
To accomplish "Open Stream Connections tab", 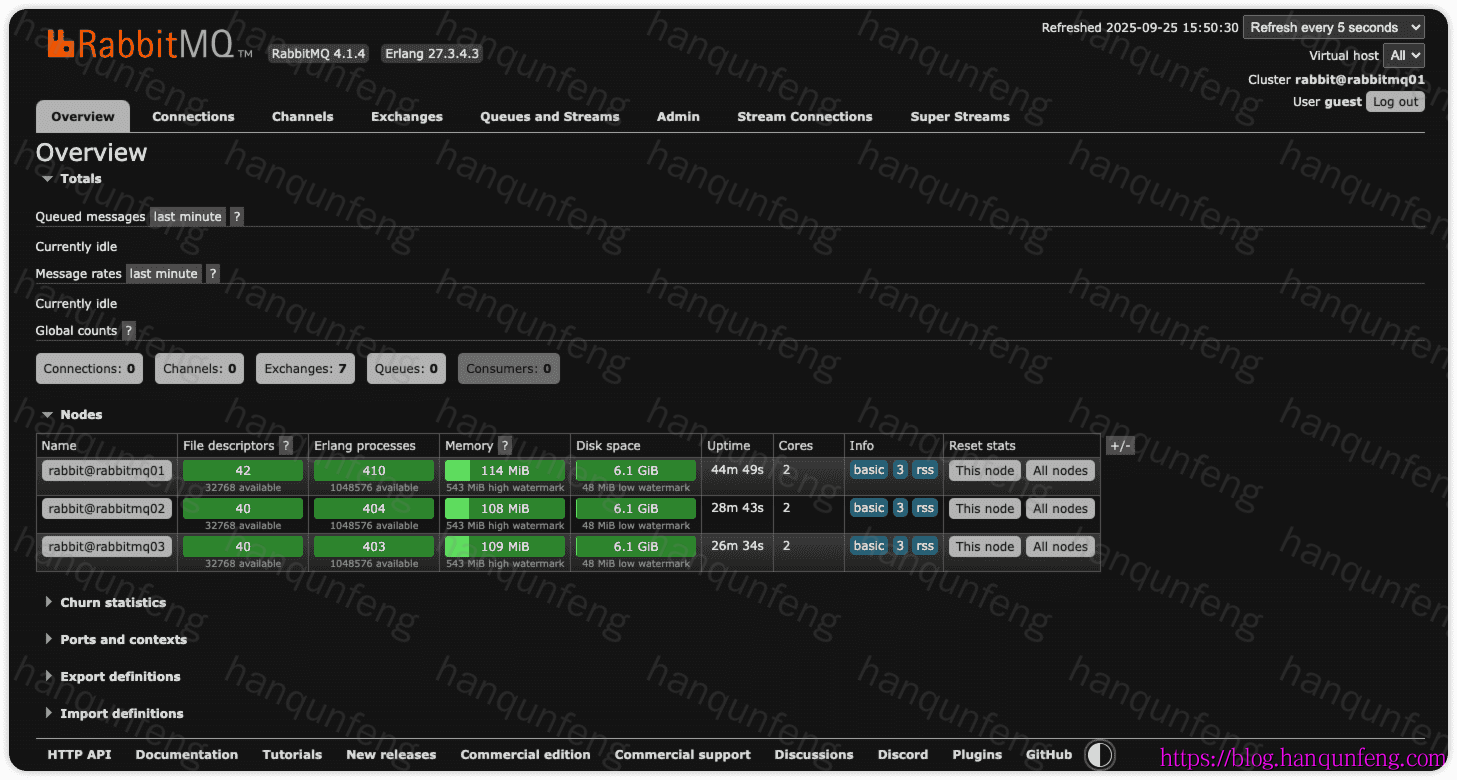I will pyautogui.click(x=805, y=117).
